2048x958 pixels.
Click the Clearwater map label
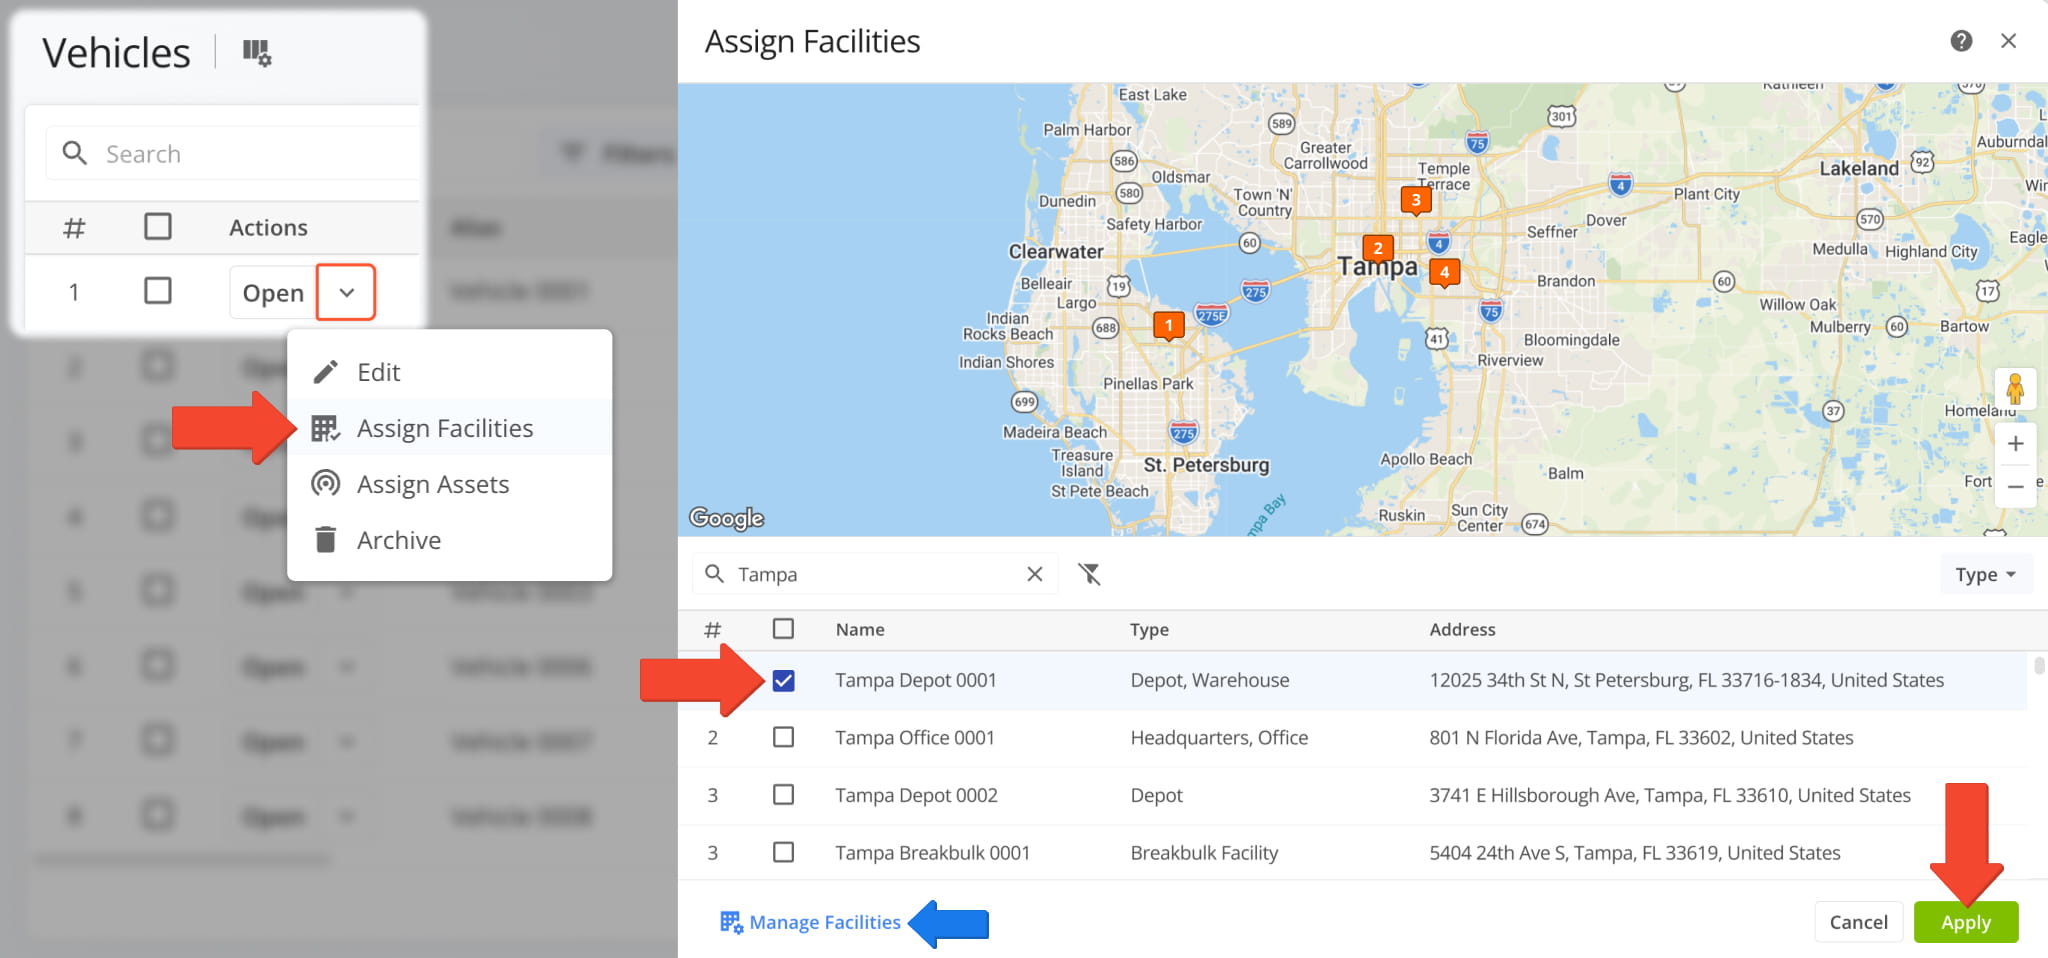click(x=1056, y=252)
